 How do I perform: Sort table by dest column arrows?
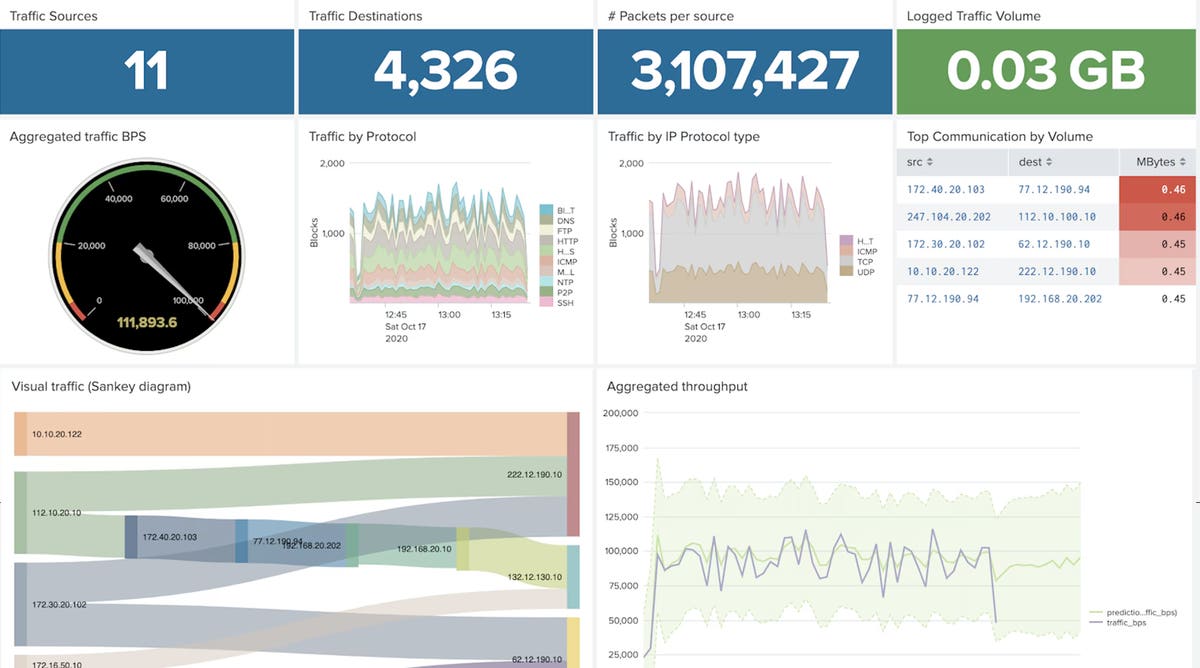click(x=1046, y=162)
